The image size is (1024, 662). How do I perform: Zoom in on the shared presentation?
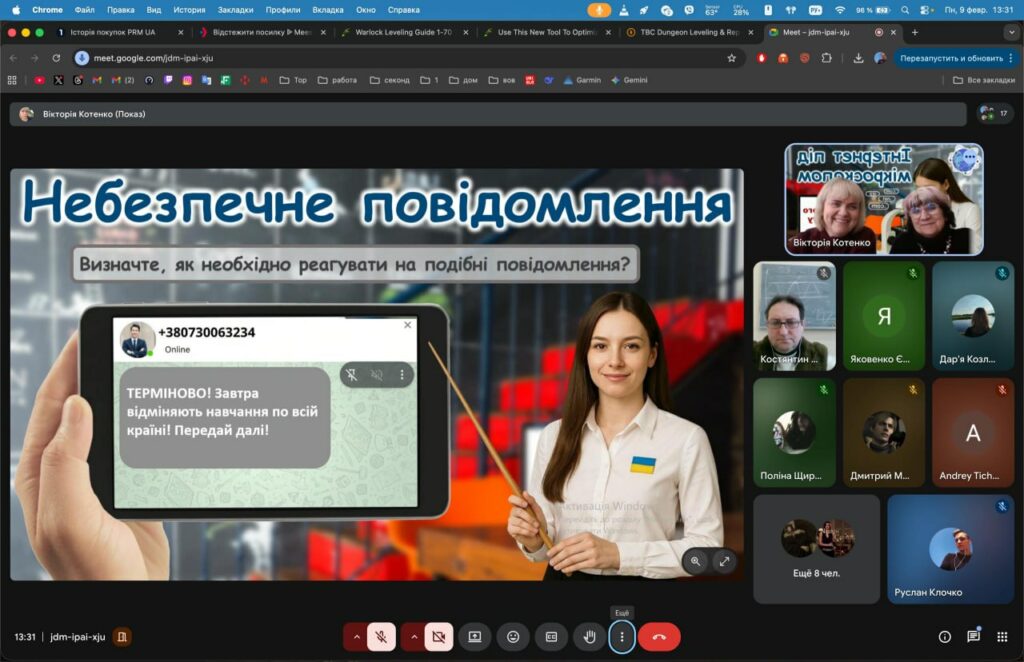696,562
